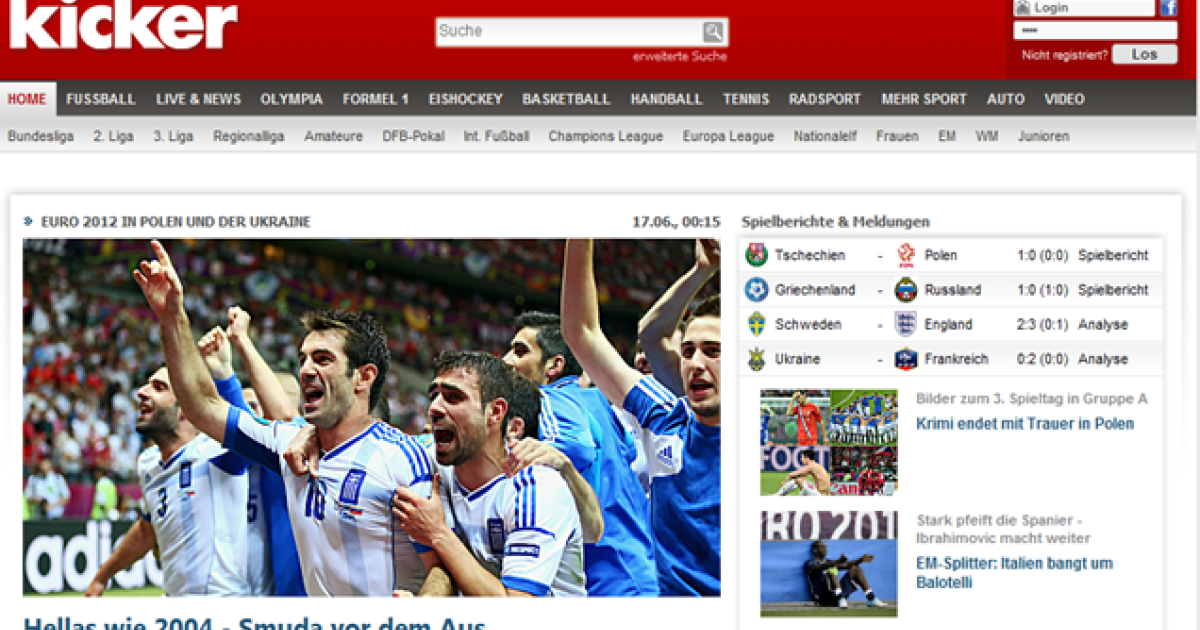1200x630 pixels.
Task: Click the kicker logo
Action: click(123, 24)
